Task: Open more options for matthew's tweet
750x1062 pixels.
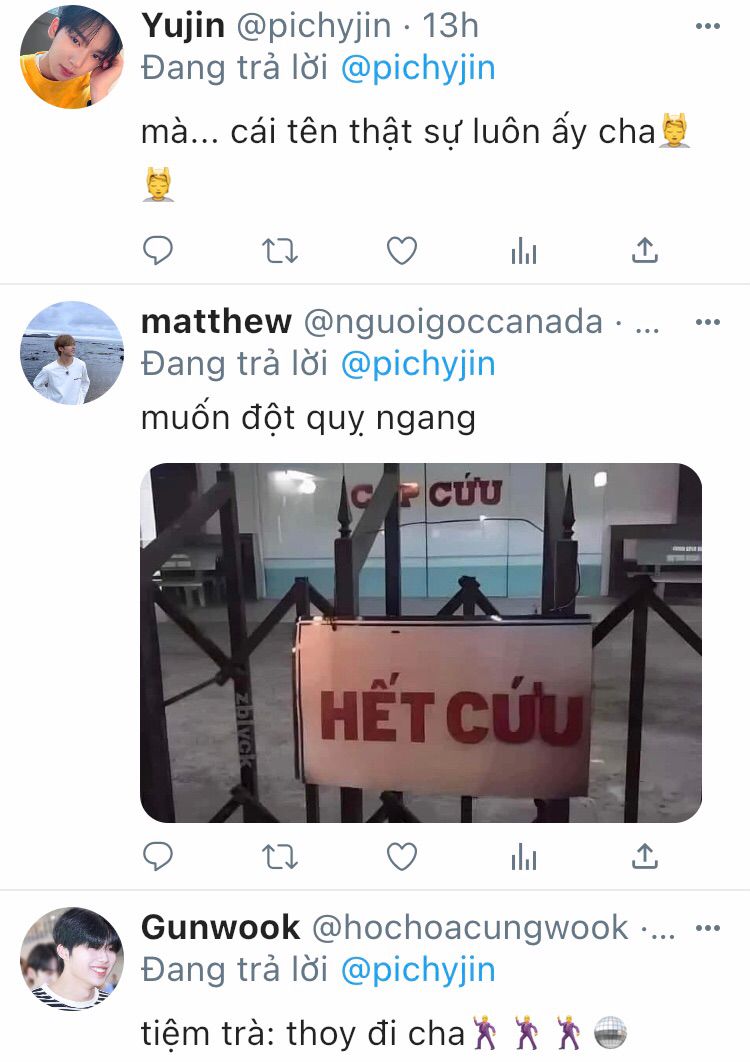Action: click(x=708, y=322)
